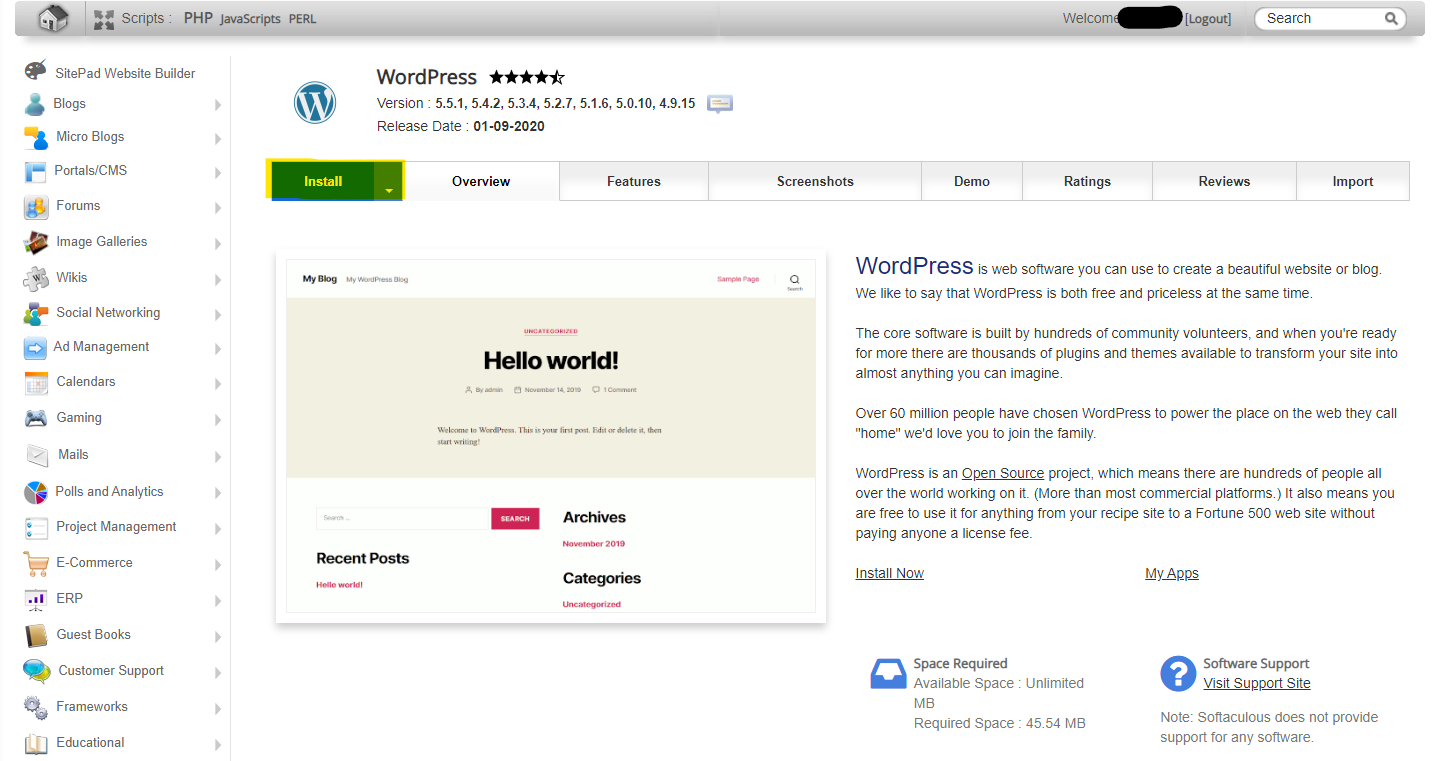Click the Ad Management arrow icon
Screen dimensions: 1444x761
36,348
